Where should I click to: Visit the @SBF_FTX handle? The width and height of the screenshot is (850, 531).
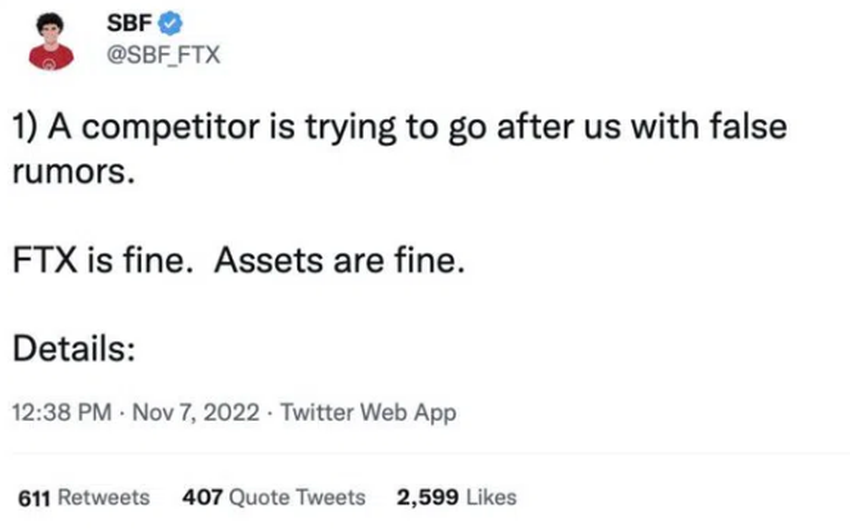coord(163,55)
